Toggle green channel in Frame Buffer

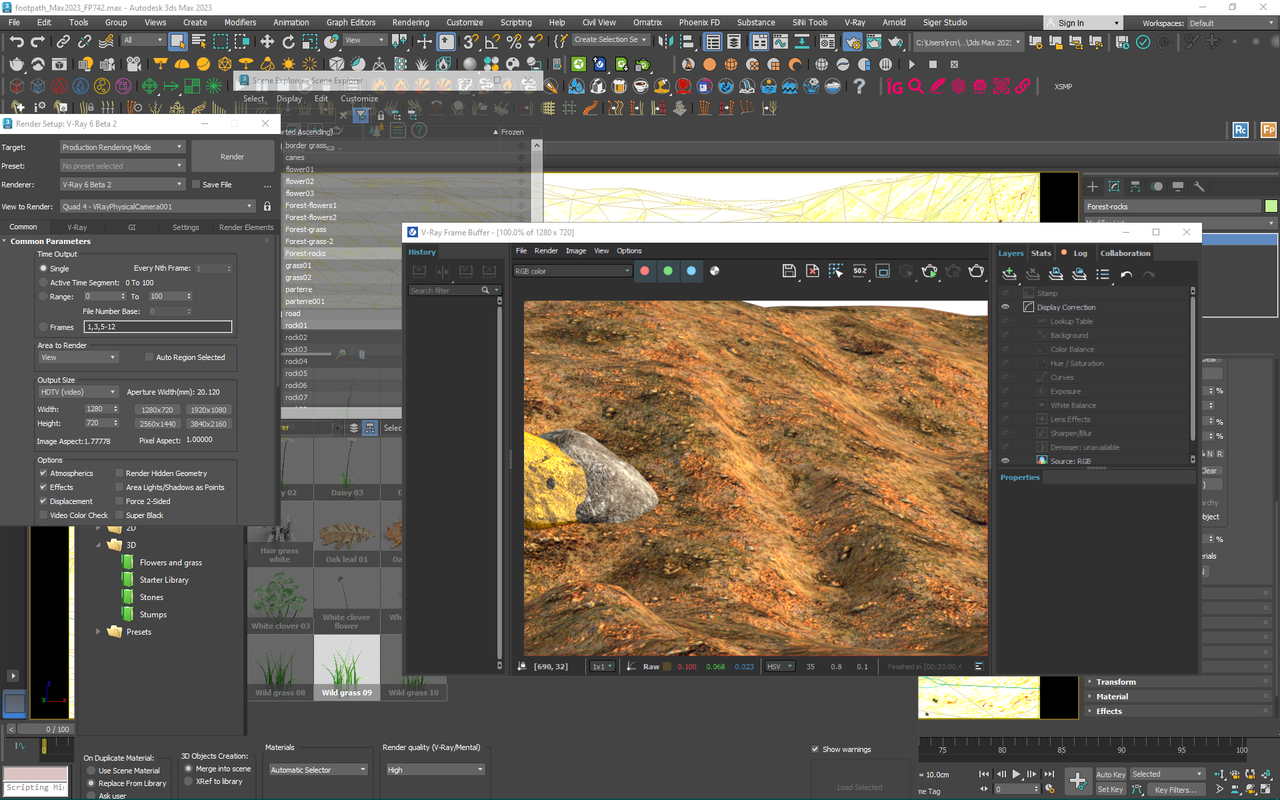click(668, 271)
